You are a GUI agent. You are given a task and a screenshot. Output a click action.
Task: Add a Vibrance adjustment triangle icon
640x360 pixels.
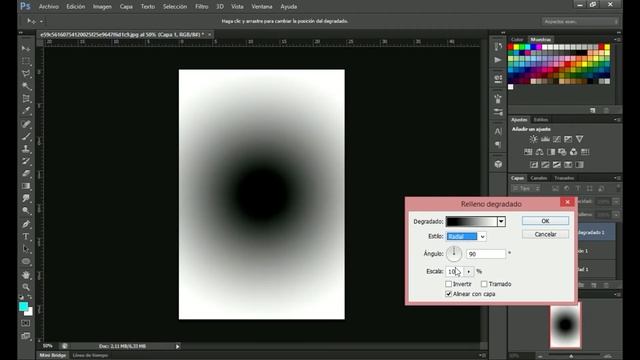[x=580, y=139]
